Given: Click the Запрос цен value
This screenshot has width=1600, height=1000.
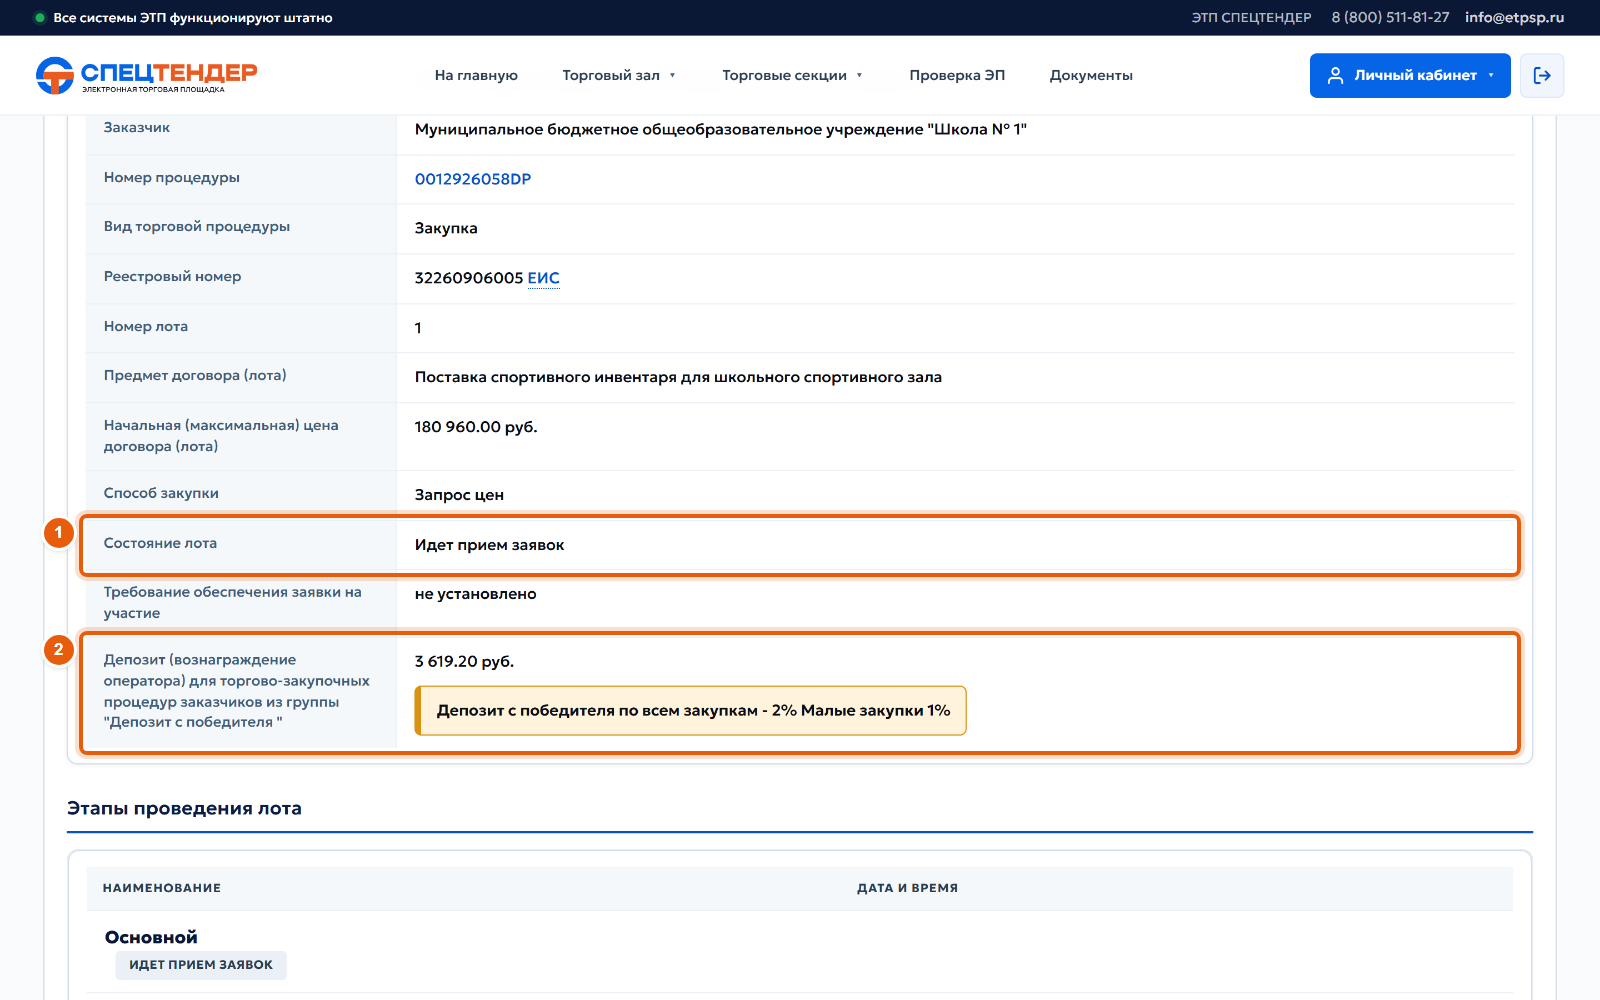Looking at the screenshot, I should (459, 495).
